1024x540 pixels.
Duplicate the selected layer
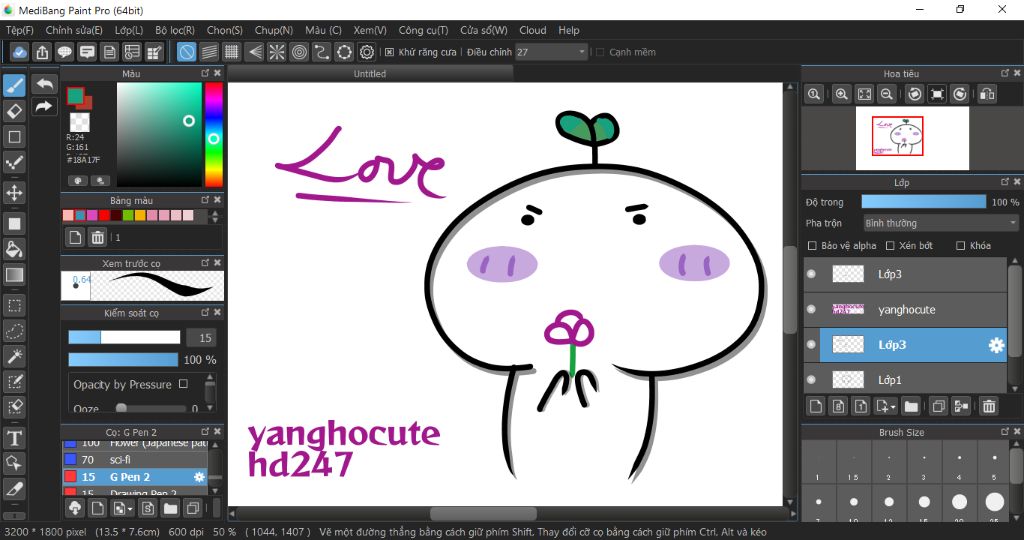(938, 406)
